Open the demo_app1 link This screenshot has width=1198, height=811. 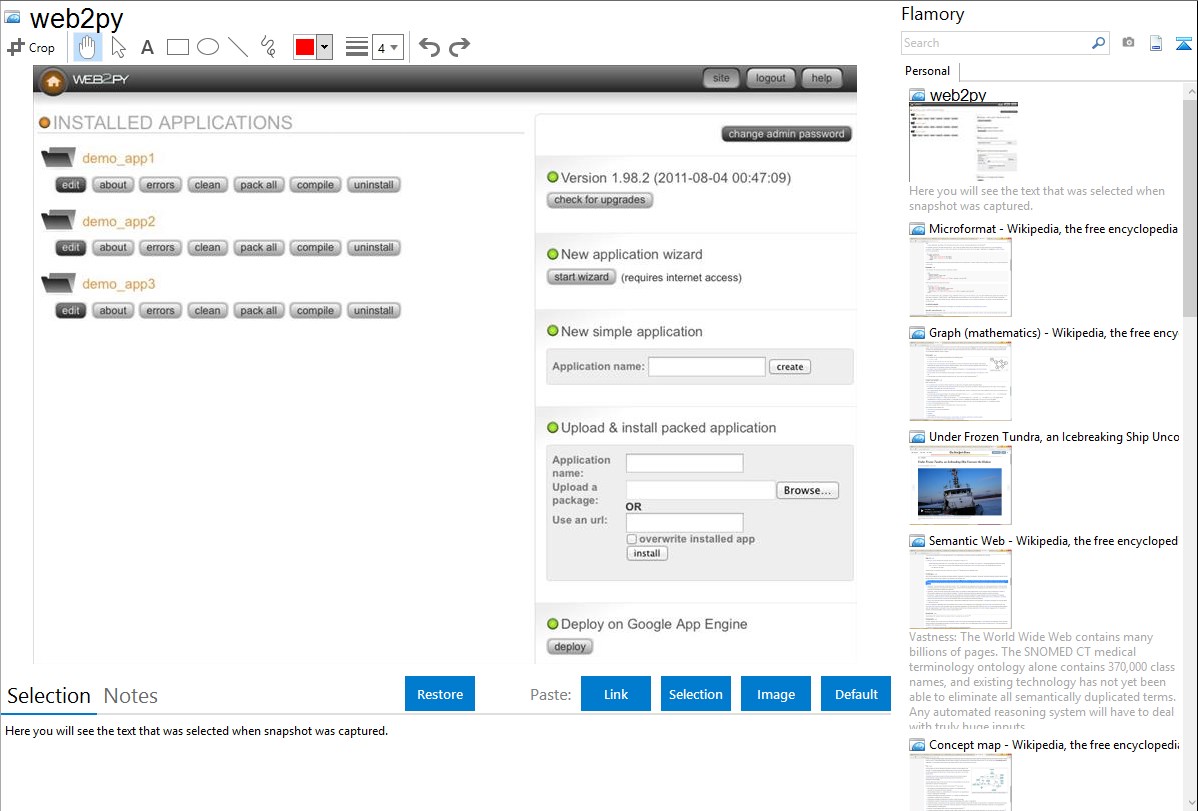point(118,158)
